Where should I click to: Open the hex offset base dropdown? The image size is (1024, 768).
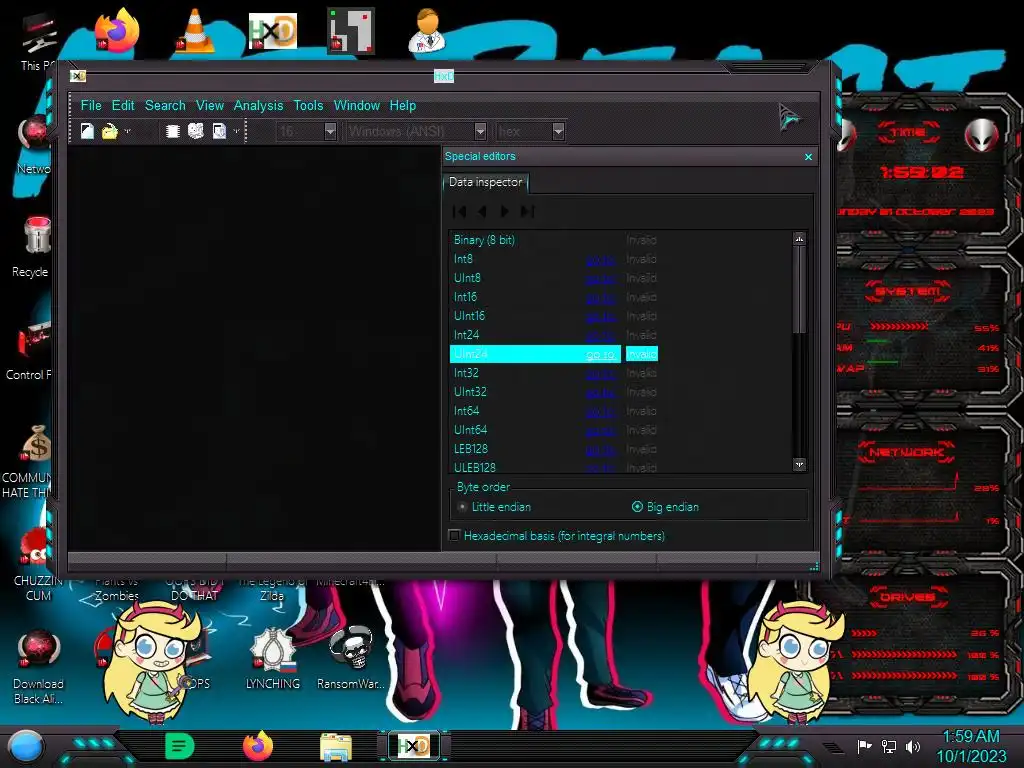click(558, 131)
